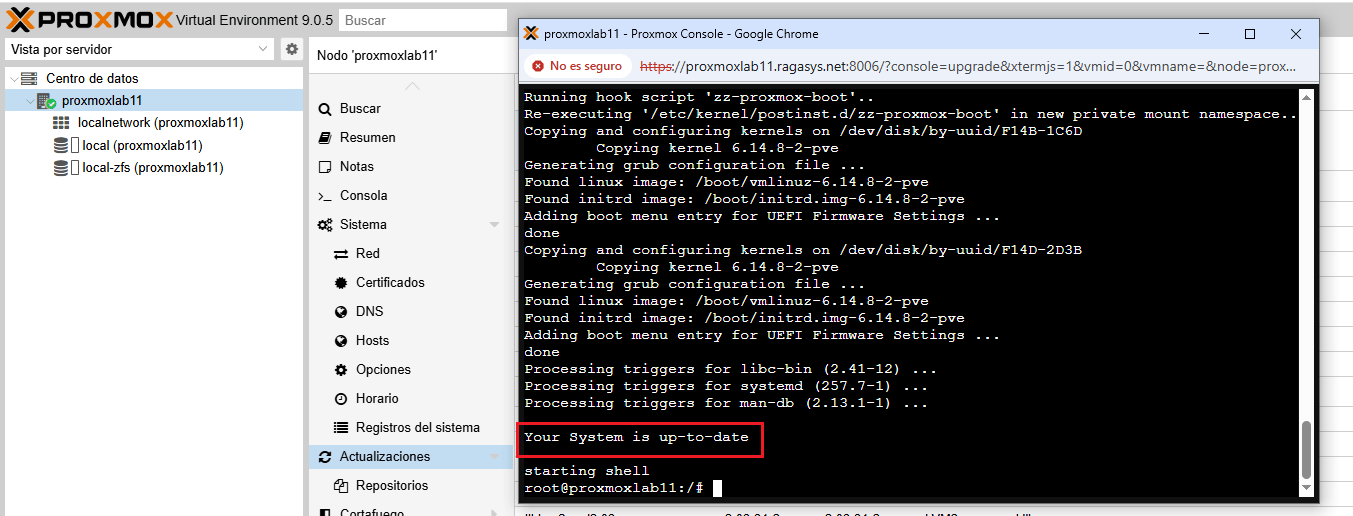Click the Opciones gear icon
The width and height of the screenshot is (1353, 516).
point(341,369)
